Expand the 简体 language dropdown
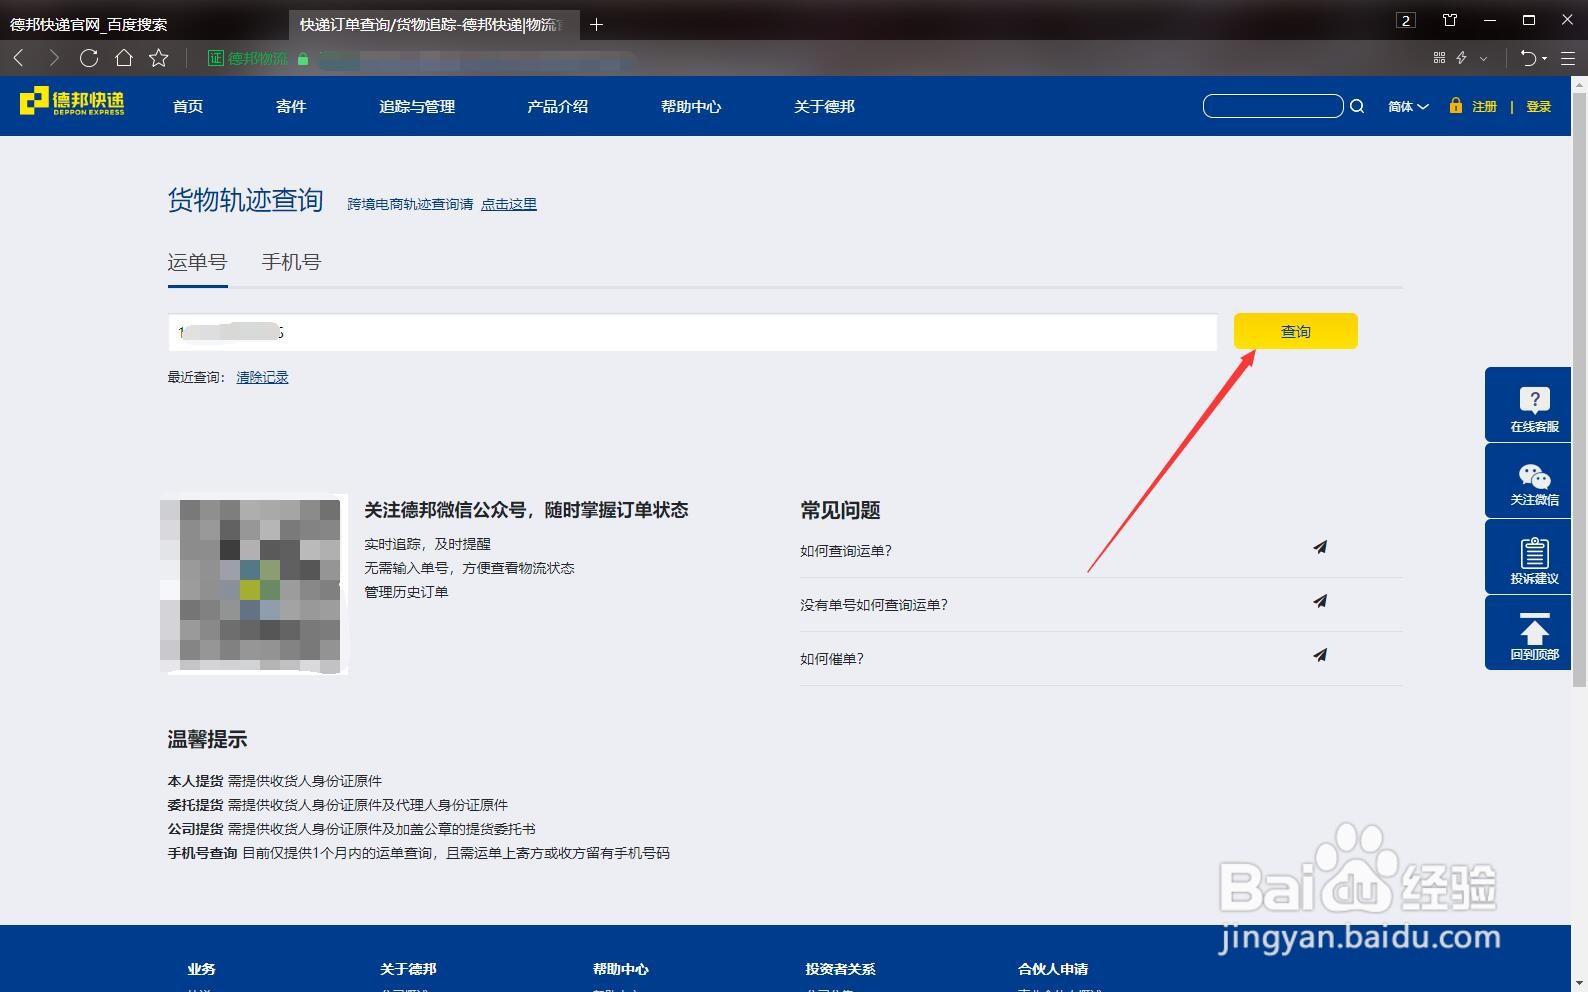Screen dimensions: 1588x992 click(1408, 106)
